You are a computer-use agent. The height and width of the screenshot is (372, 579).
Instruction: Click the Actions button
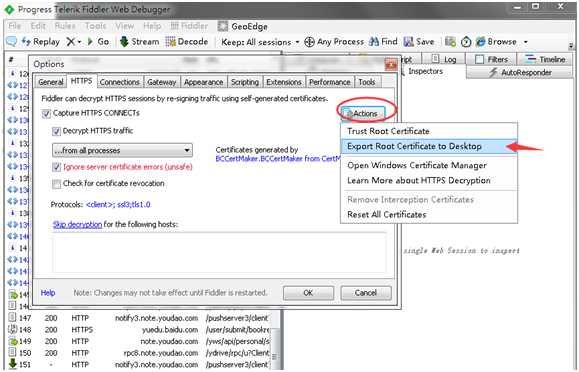[x=363, y=113]
